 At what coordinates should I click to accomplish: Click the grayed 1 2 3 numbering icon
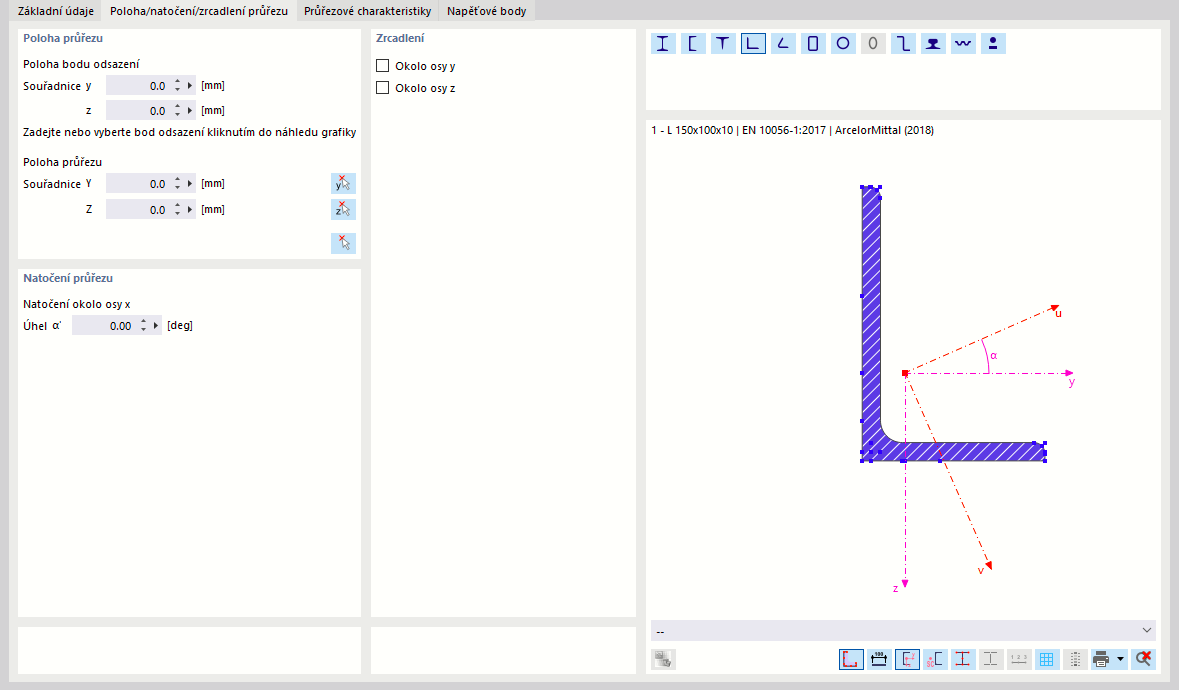(x=1018, y=659)
